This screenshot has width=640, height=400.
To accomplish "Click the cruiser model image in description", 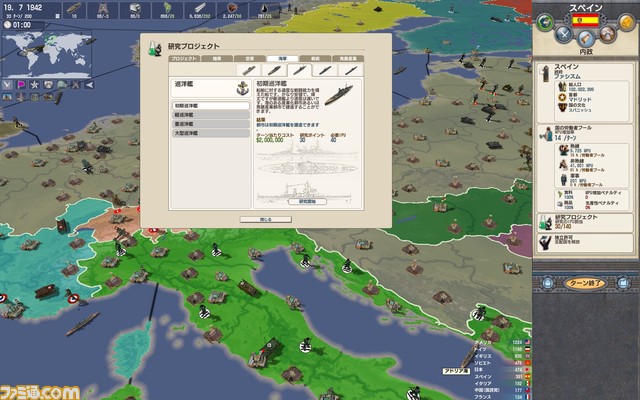I will [x=338, y=95].
